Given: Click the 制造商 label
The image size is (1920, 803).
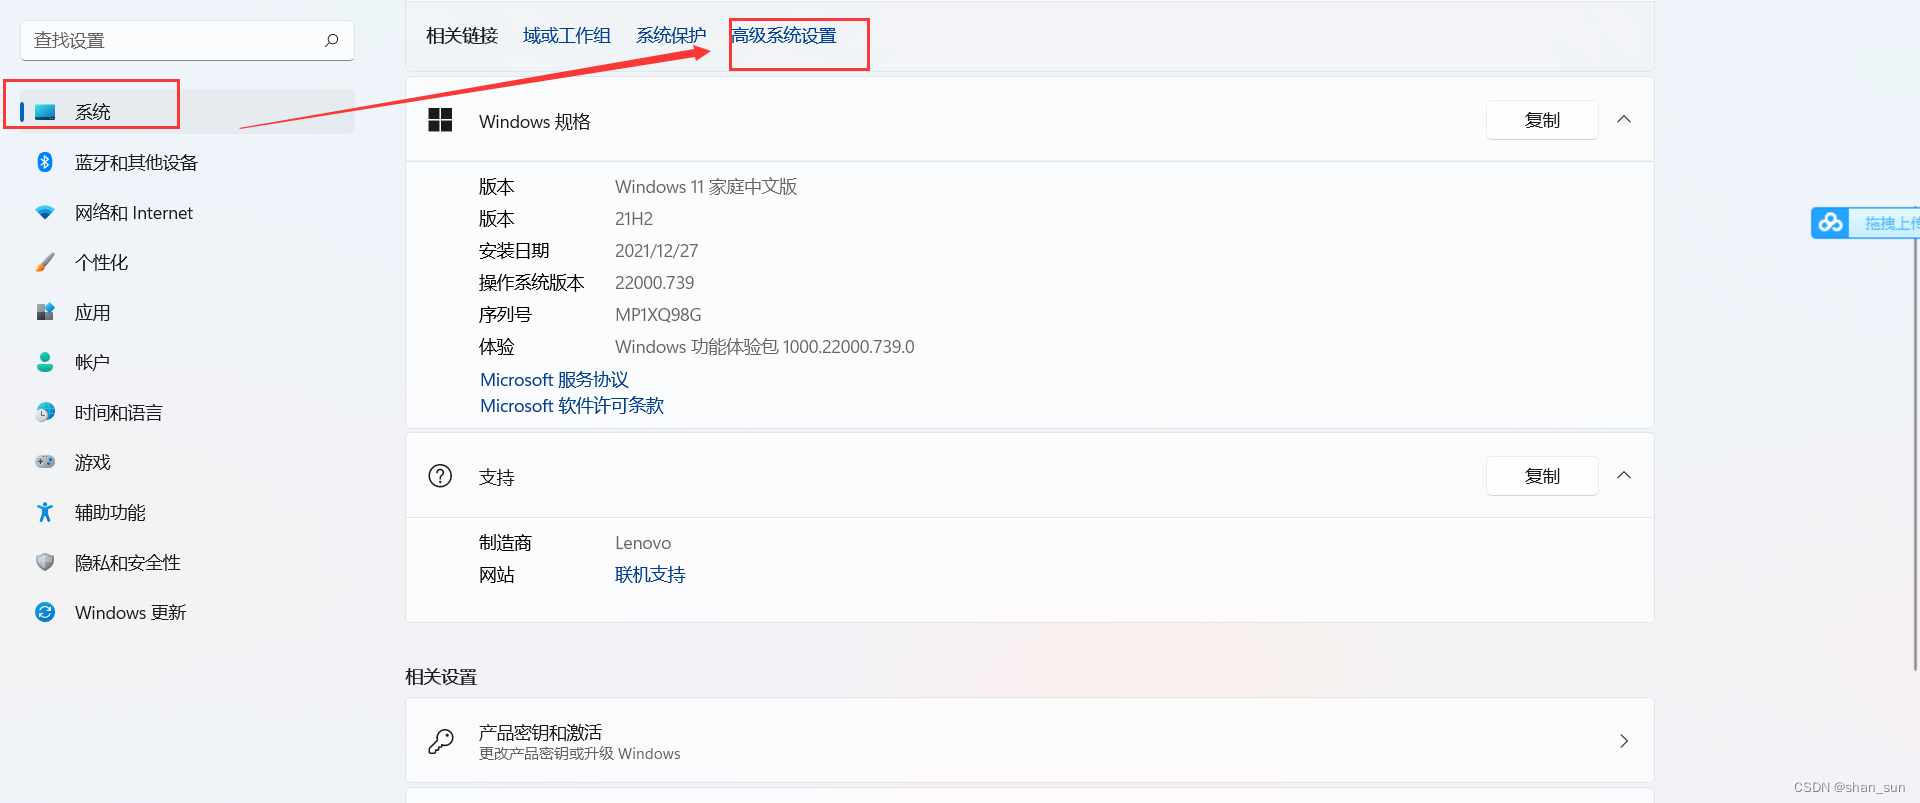Looking at the screenshot, I should coord(505,543).
